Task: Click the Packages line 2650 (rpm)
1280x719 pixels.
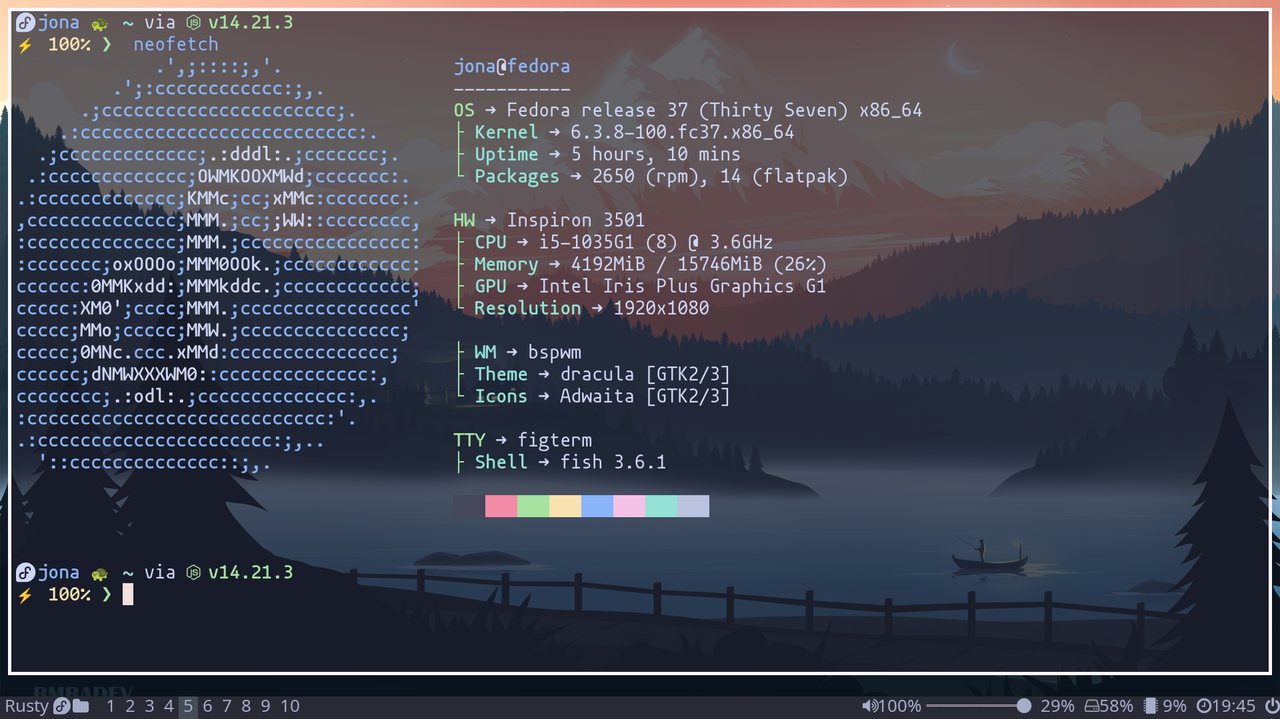Action: coord(651,177)
